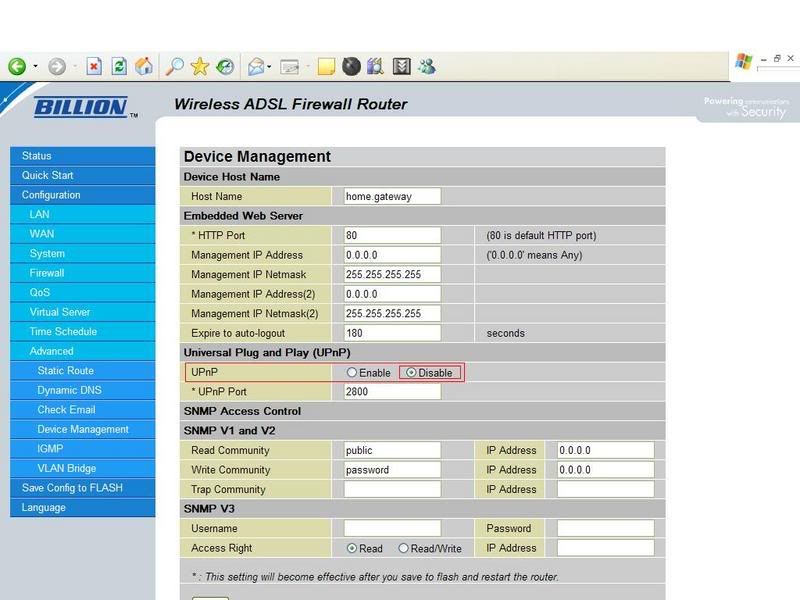The height and width of the screenshot is (600, 800).
Task: Click the Messenger people icon in toolbar
Action: click(427, 66)
